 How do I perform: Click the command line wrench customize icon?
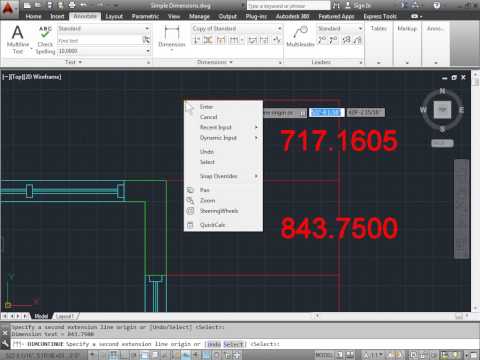(x=5, y=343)
